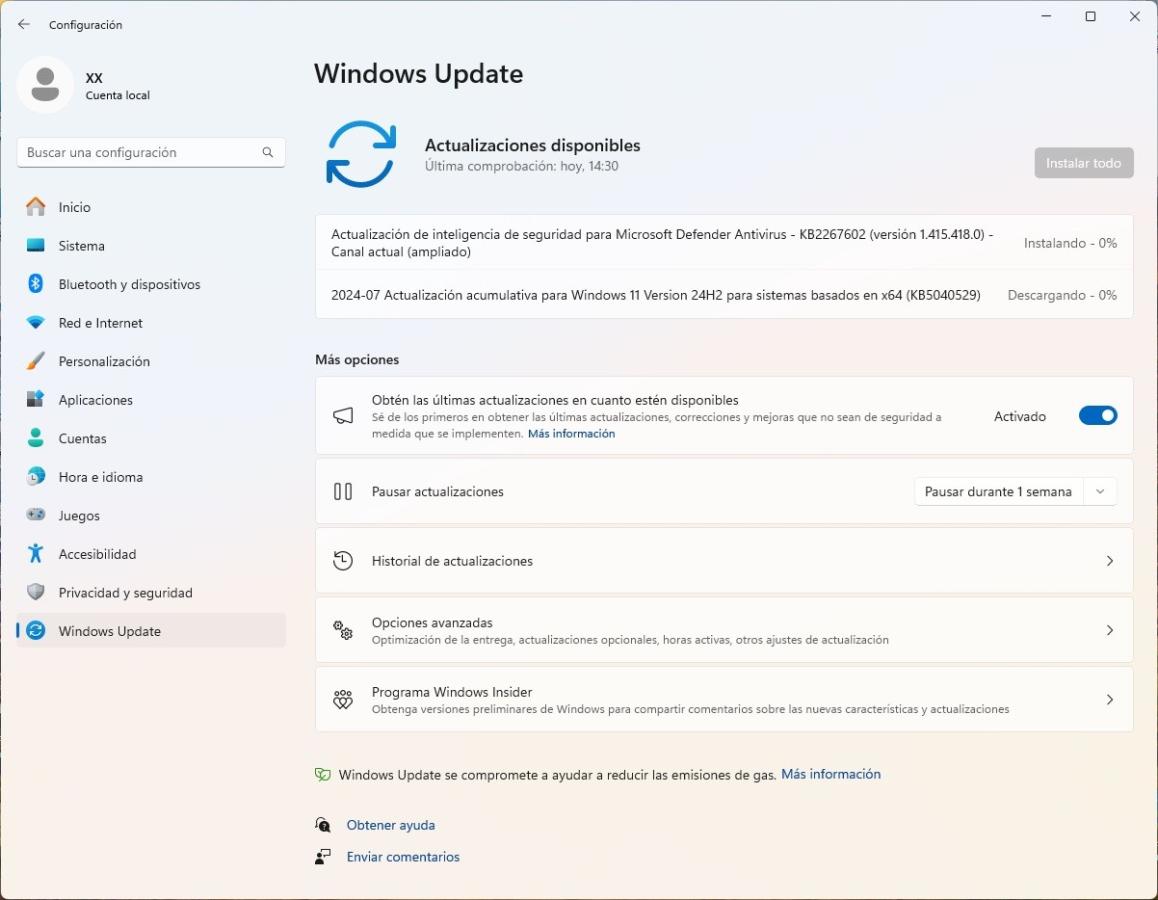
Task: Click the search magnifier icon
Action: coord(268,152)
